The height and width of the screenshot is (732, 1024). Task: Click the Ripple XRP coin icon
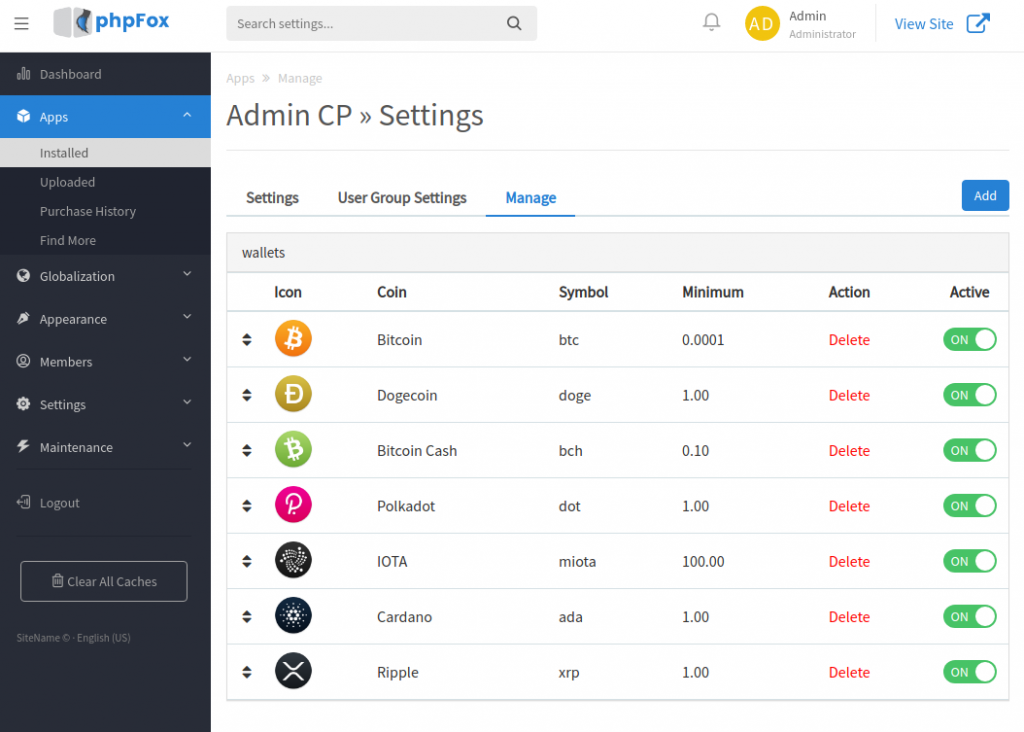click(x=293, y=671)
